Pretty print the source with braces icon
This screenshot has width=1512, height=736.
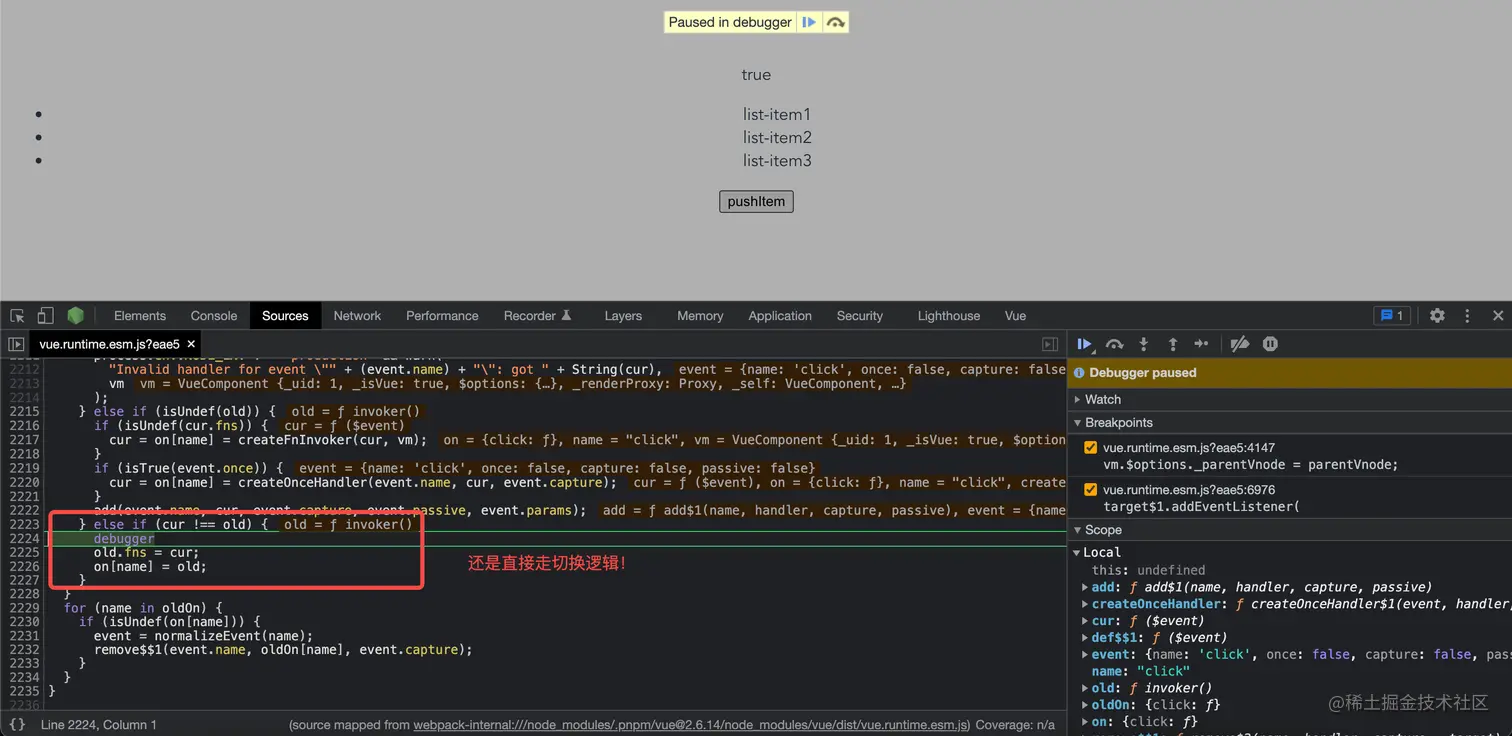coord(17,724)
